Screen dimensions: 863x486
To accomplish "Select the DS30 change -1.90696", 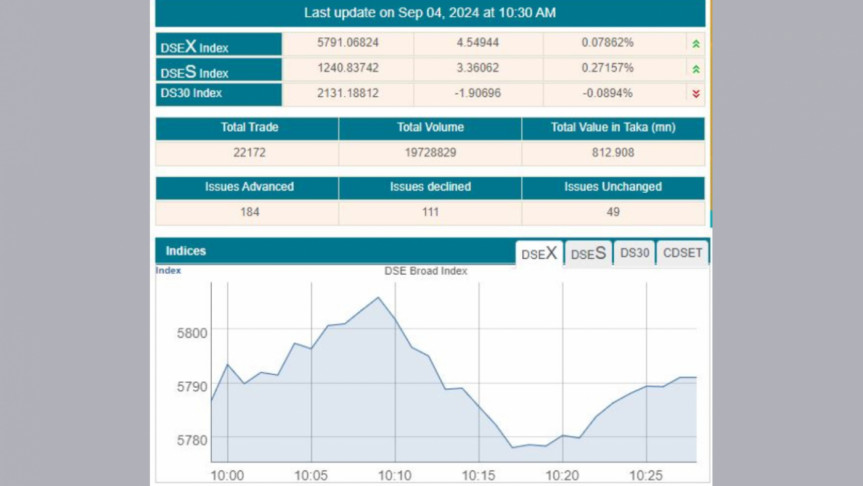I will pyautogui.click(x=478, y=93).
